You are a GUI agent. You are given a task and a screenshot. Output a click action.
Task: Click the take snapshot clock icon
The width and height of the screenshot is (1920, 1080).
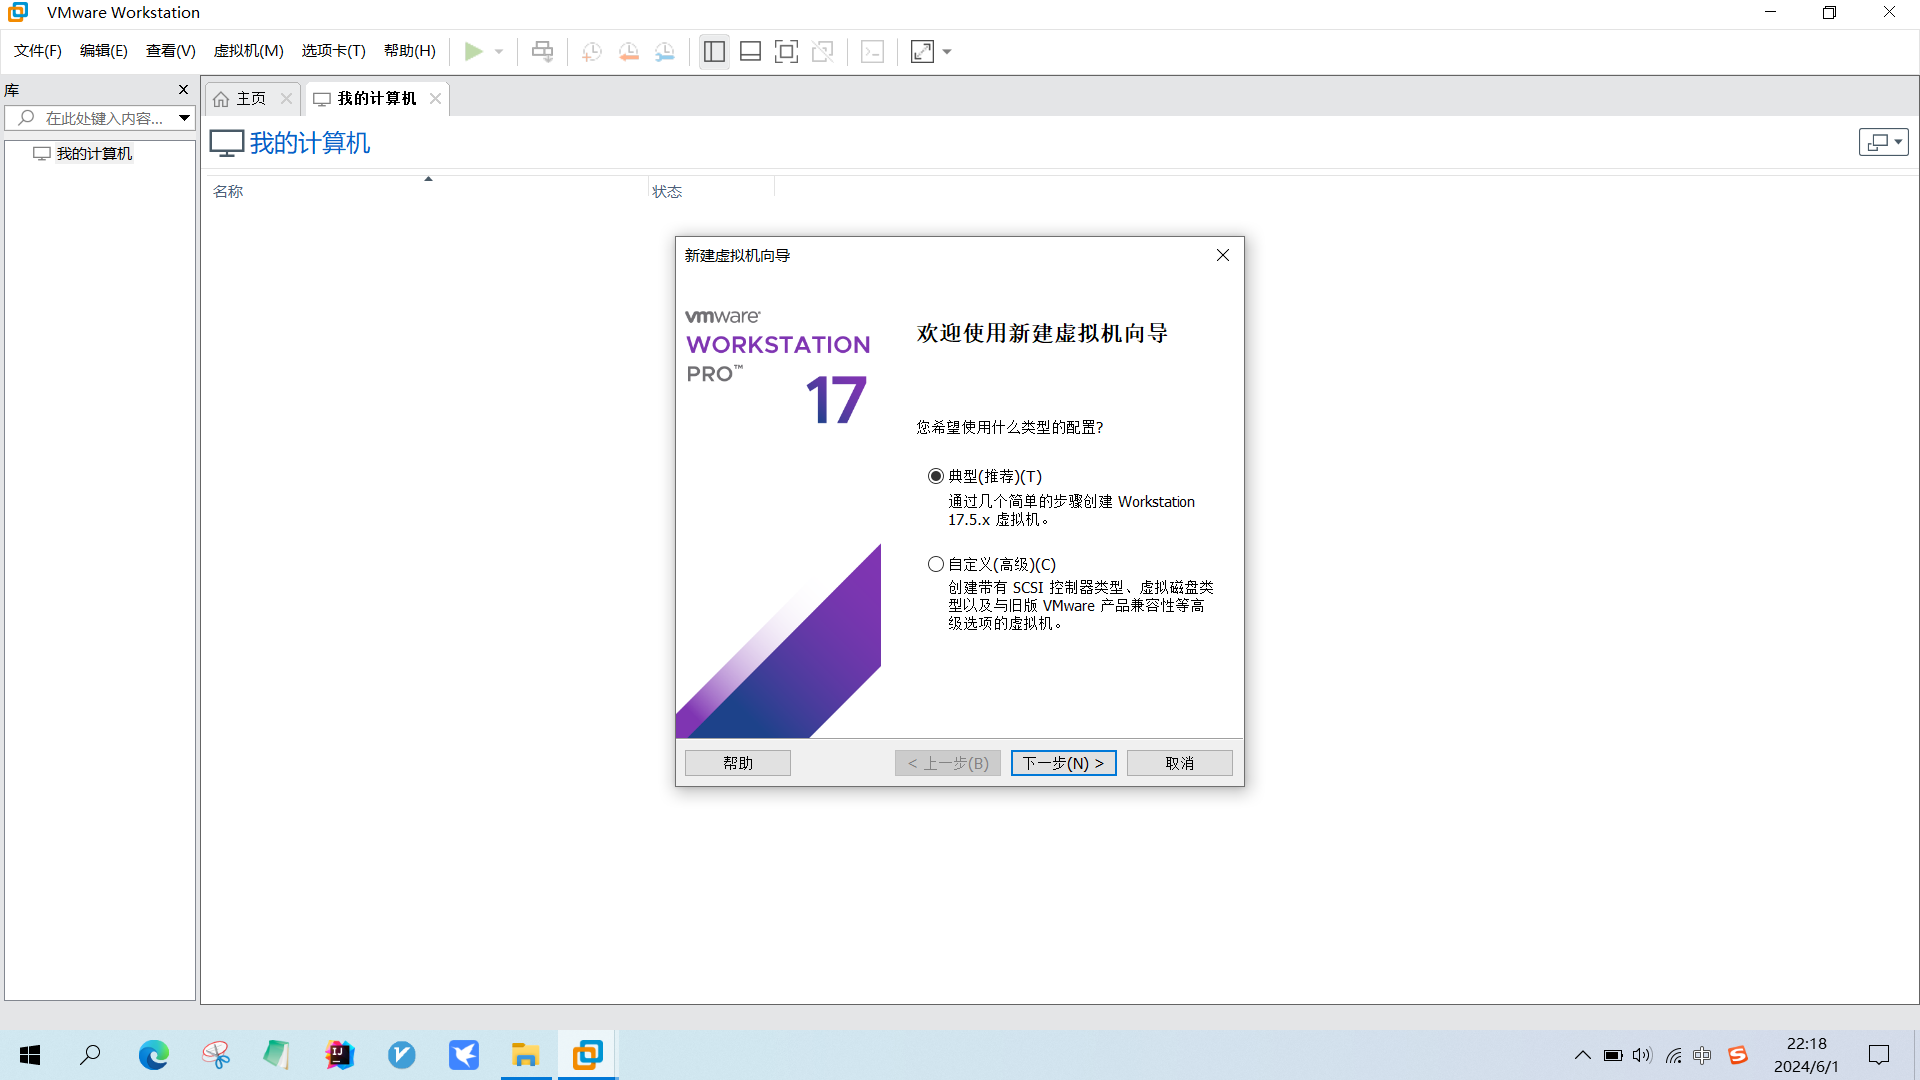(x=592, y=51)
